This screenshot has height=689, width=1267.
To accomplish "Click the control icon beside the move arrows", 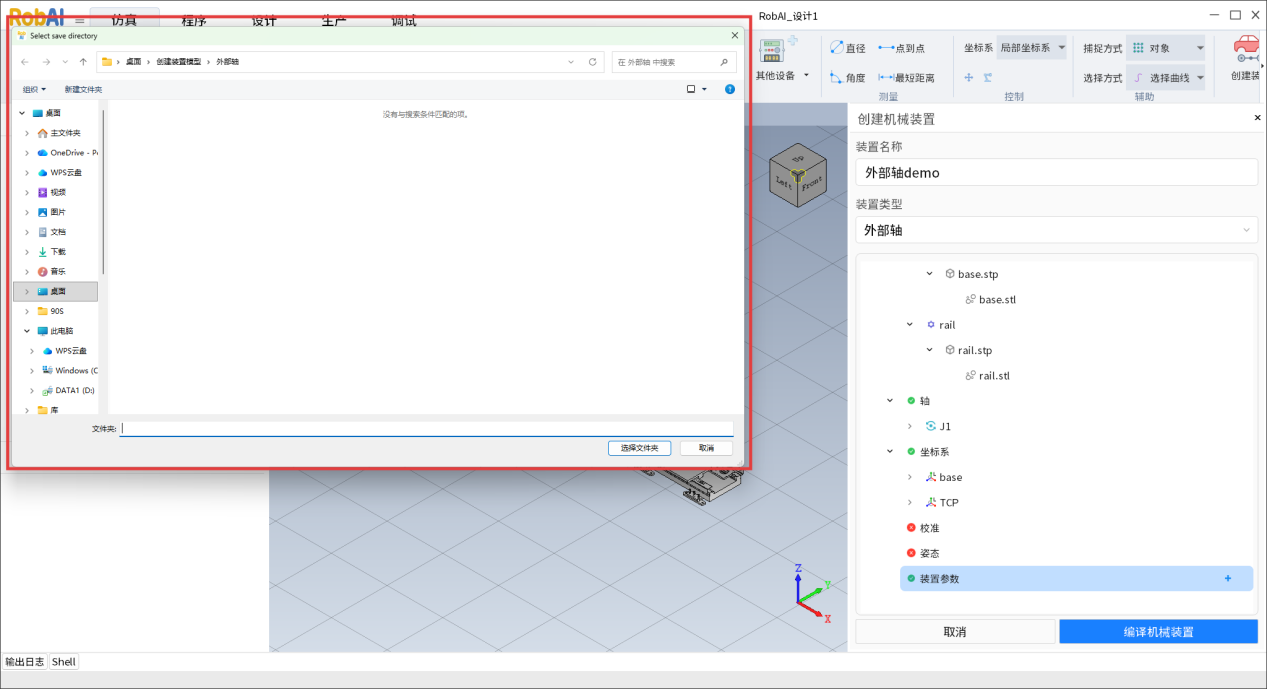I will (x=987, y=78).
